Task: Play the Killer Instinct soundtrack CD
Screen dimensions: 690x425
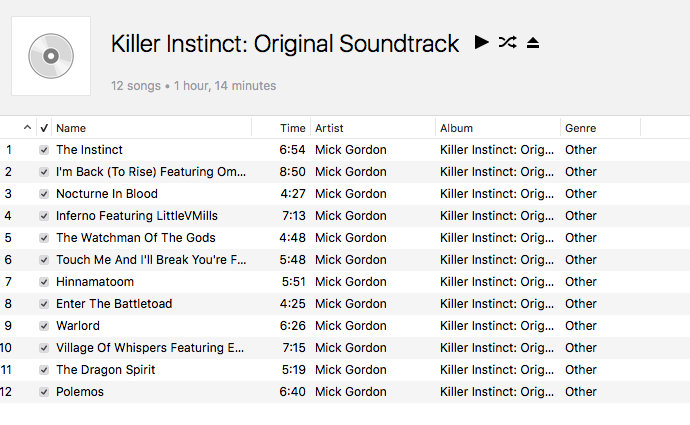Action: [x=481, y=42]
